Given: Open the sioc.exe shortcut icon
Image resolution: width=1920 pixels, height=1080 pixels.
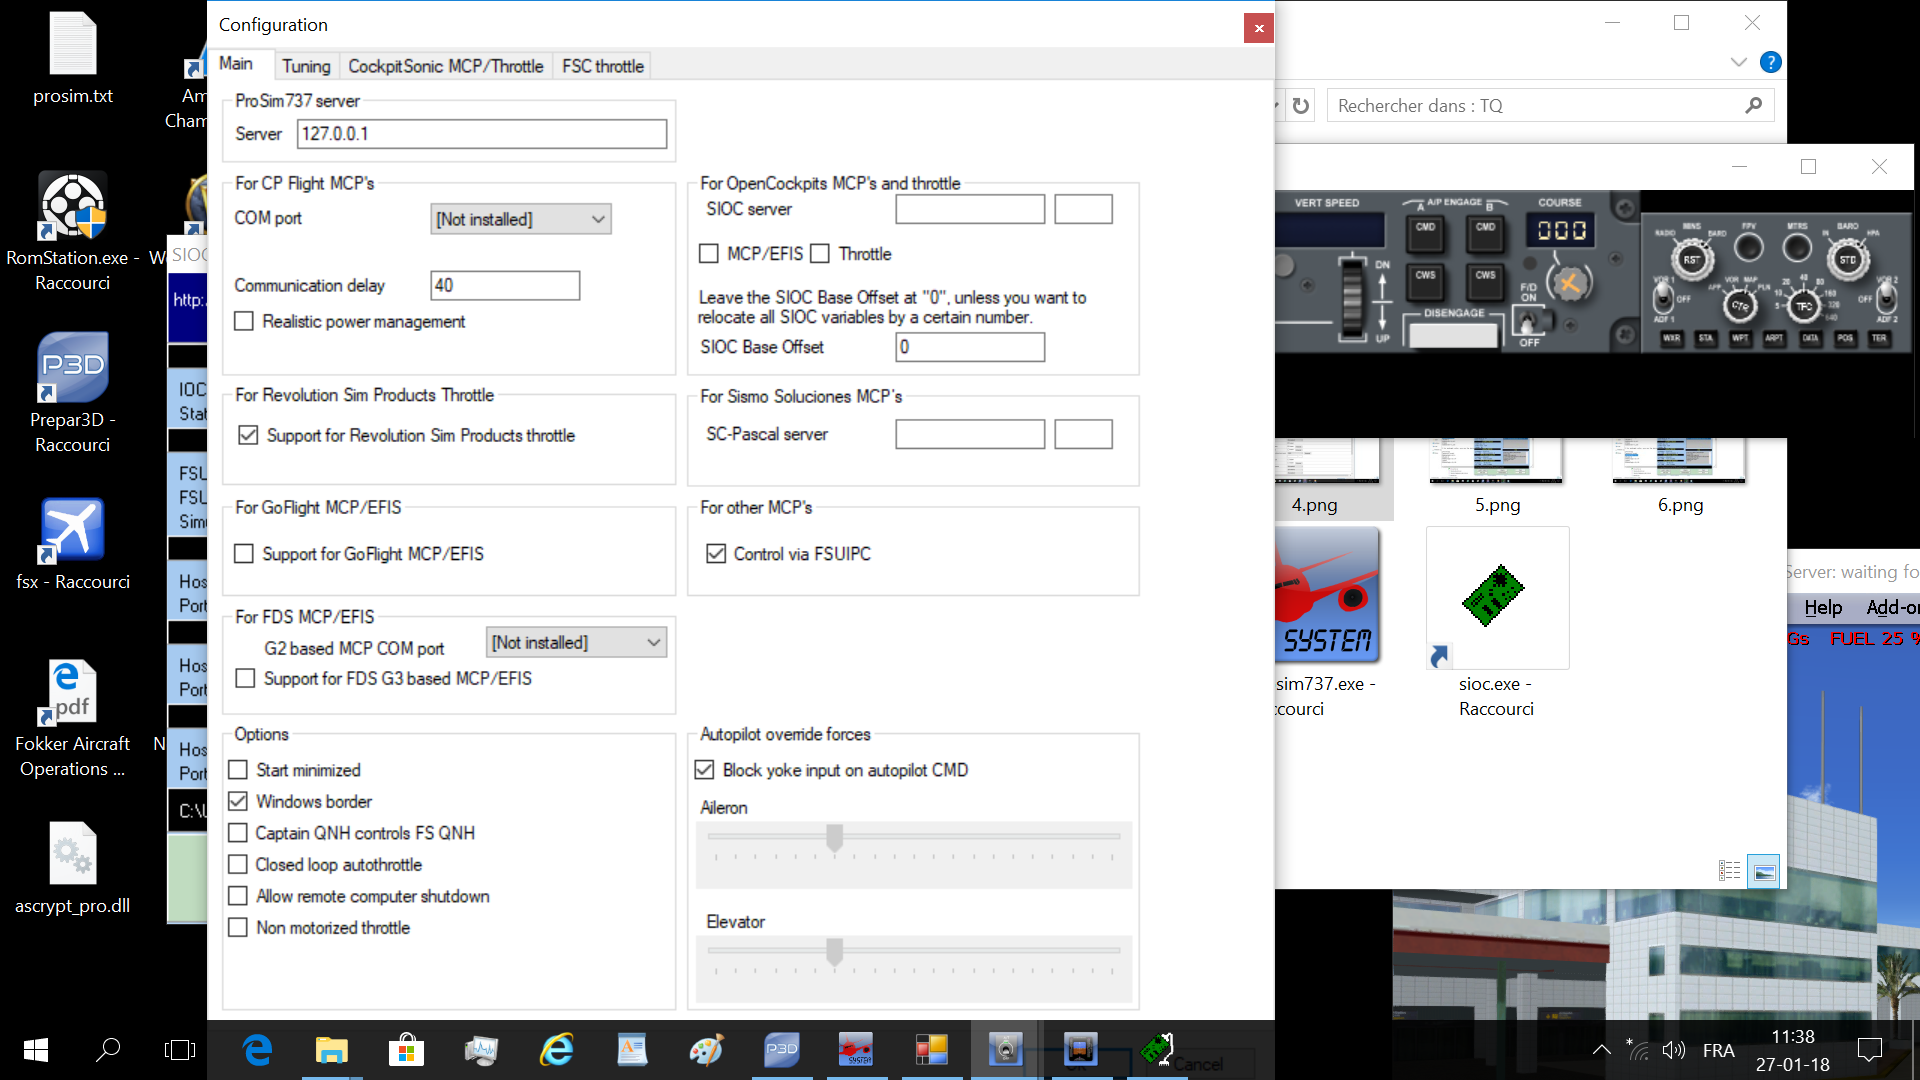Looking at the screenshot, I should pyautogui.click(x=1496, y=599).
